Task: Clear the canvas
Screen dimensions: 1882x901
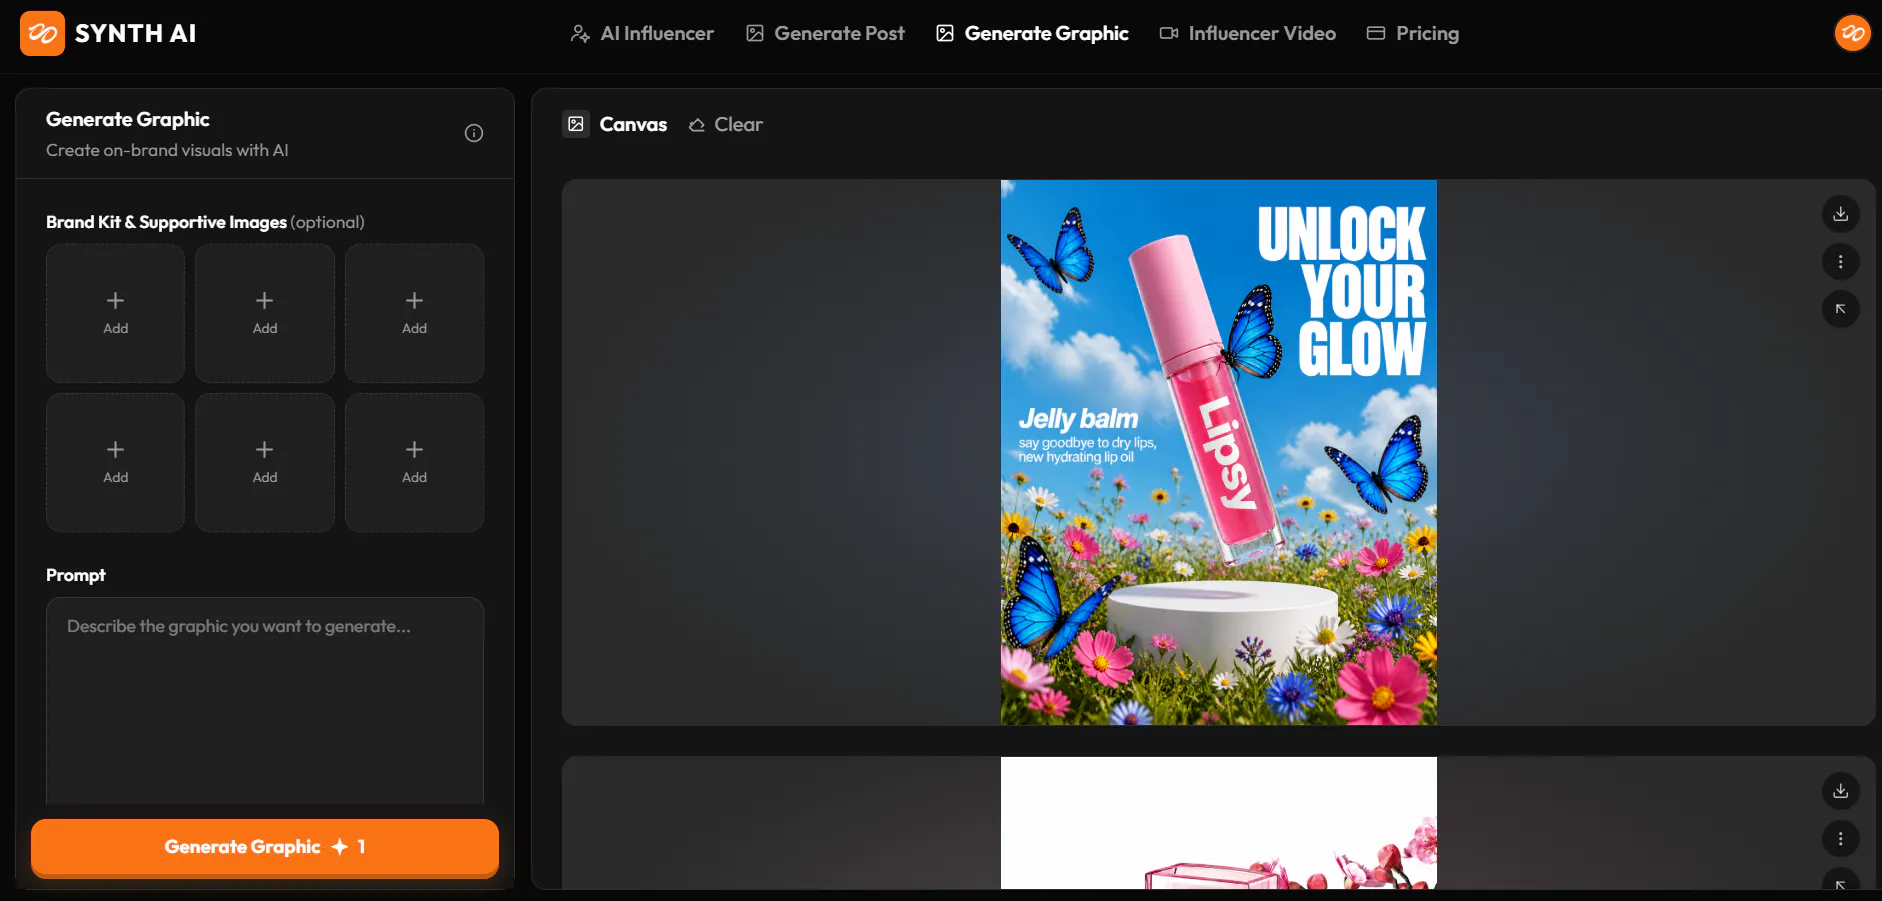Action: tap(726, 124)
